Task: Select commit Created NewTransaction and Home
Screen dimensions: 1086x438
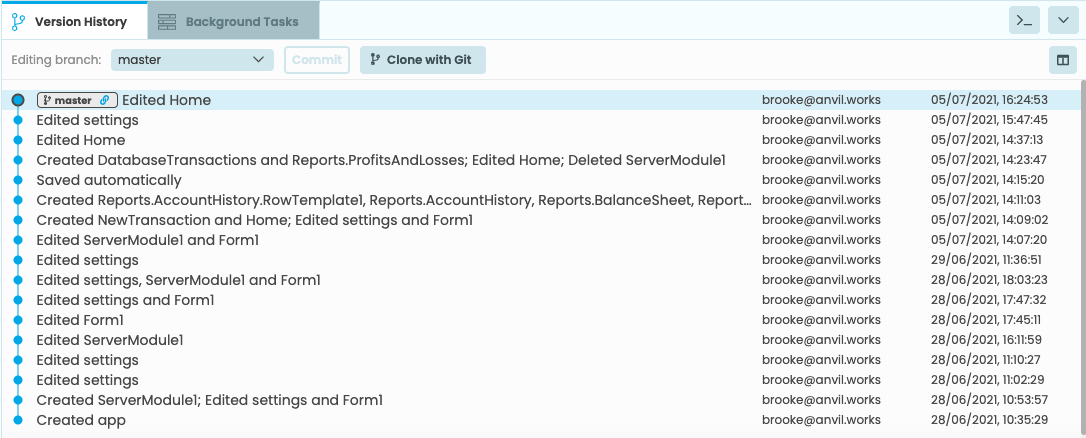Action: coord(254,220)
